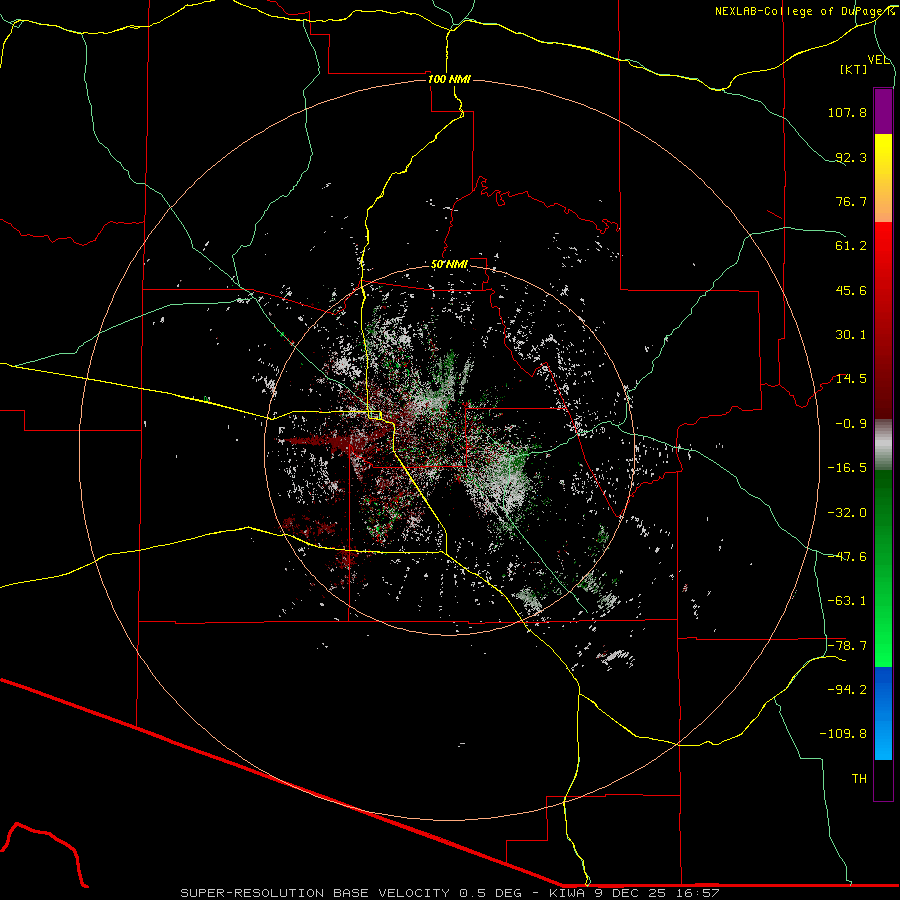Click the -0.9 value on velocity scale

click(x=851, y=424)
